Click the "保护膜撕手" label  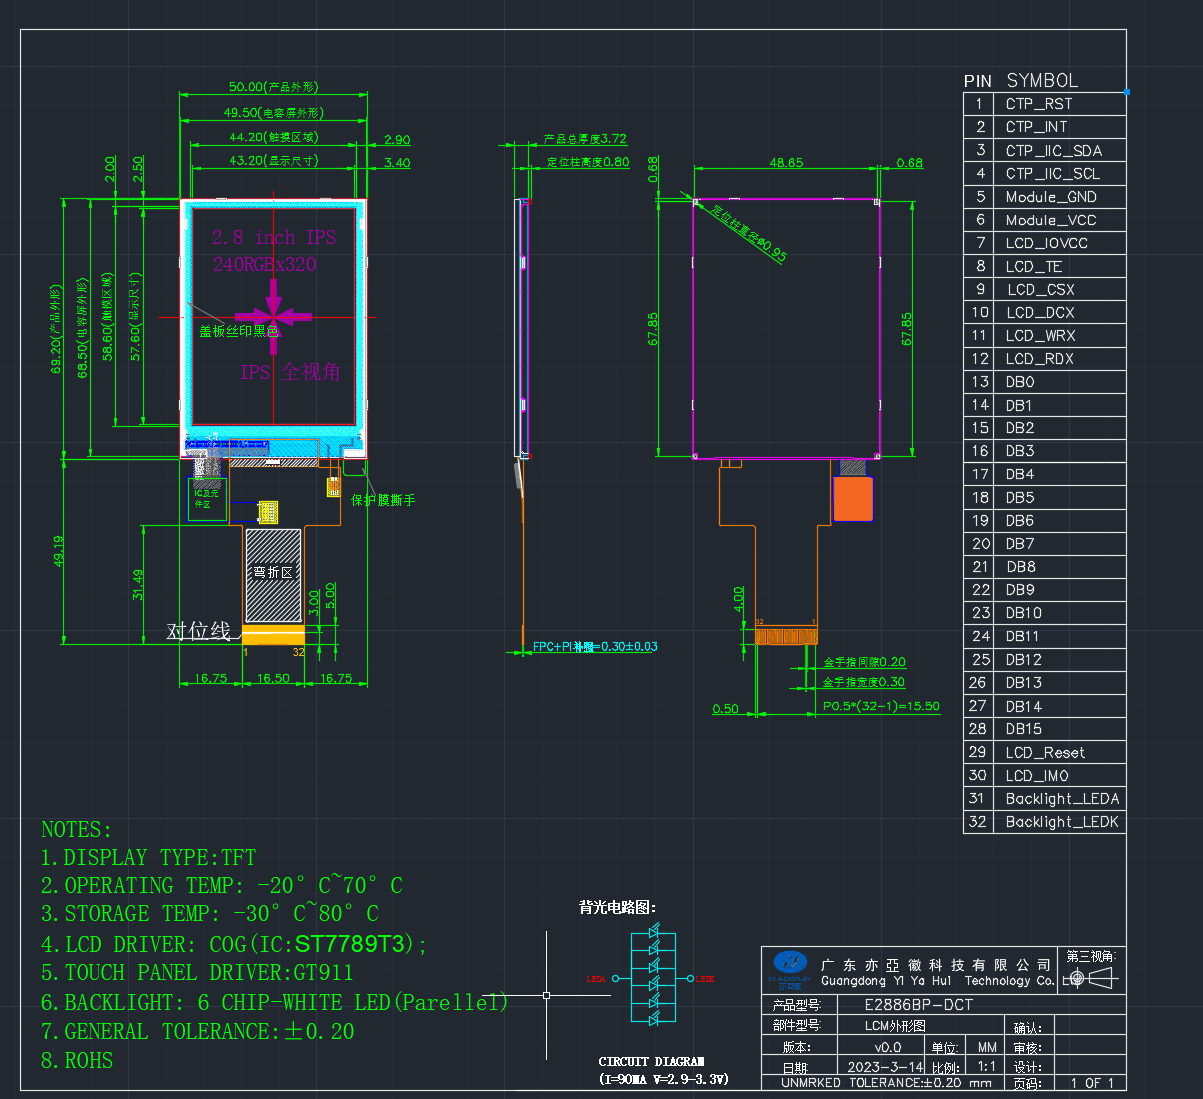point(383,500)
